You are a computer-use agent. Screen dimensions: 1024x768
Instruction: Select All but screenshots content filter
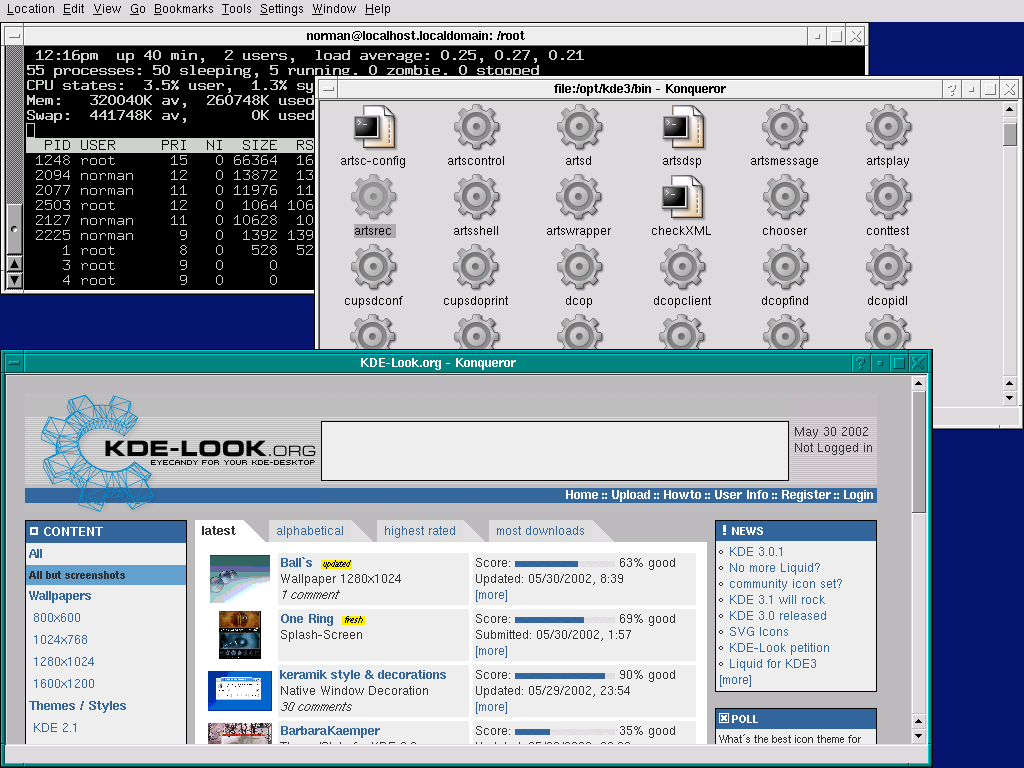point(106,575)
